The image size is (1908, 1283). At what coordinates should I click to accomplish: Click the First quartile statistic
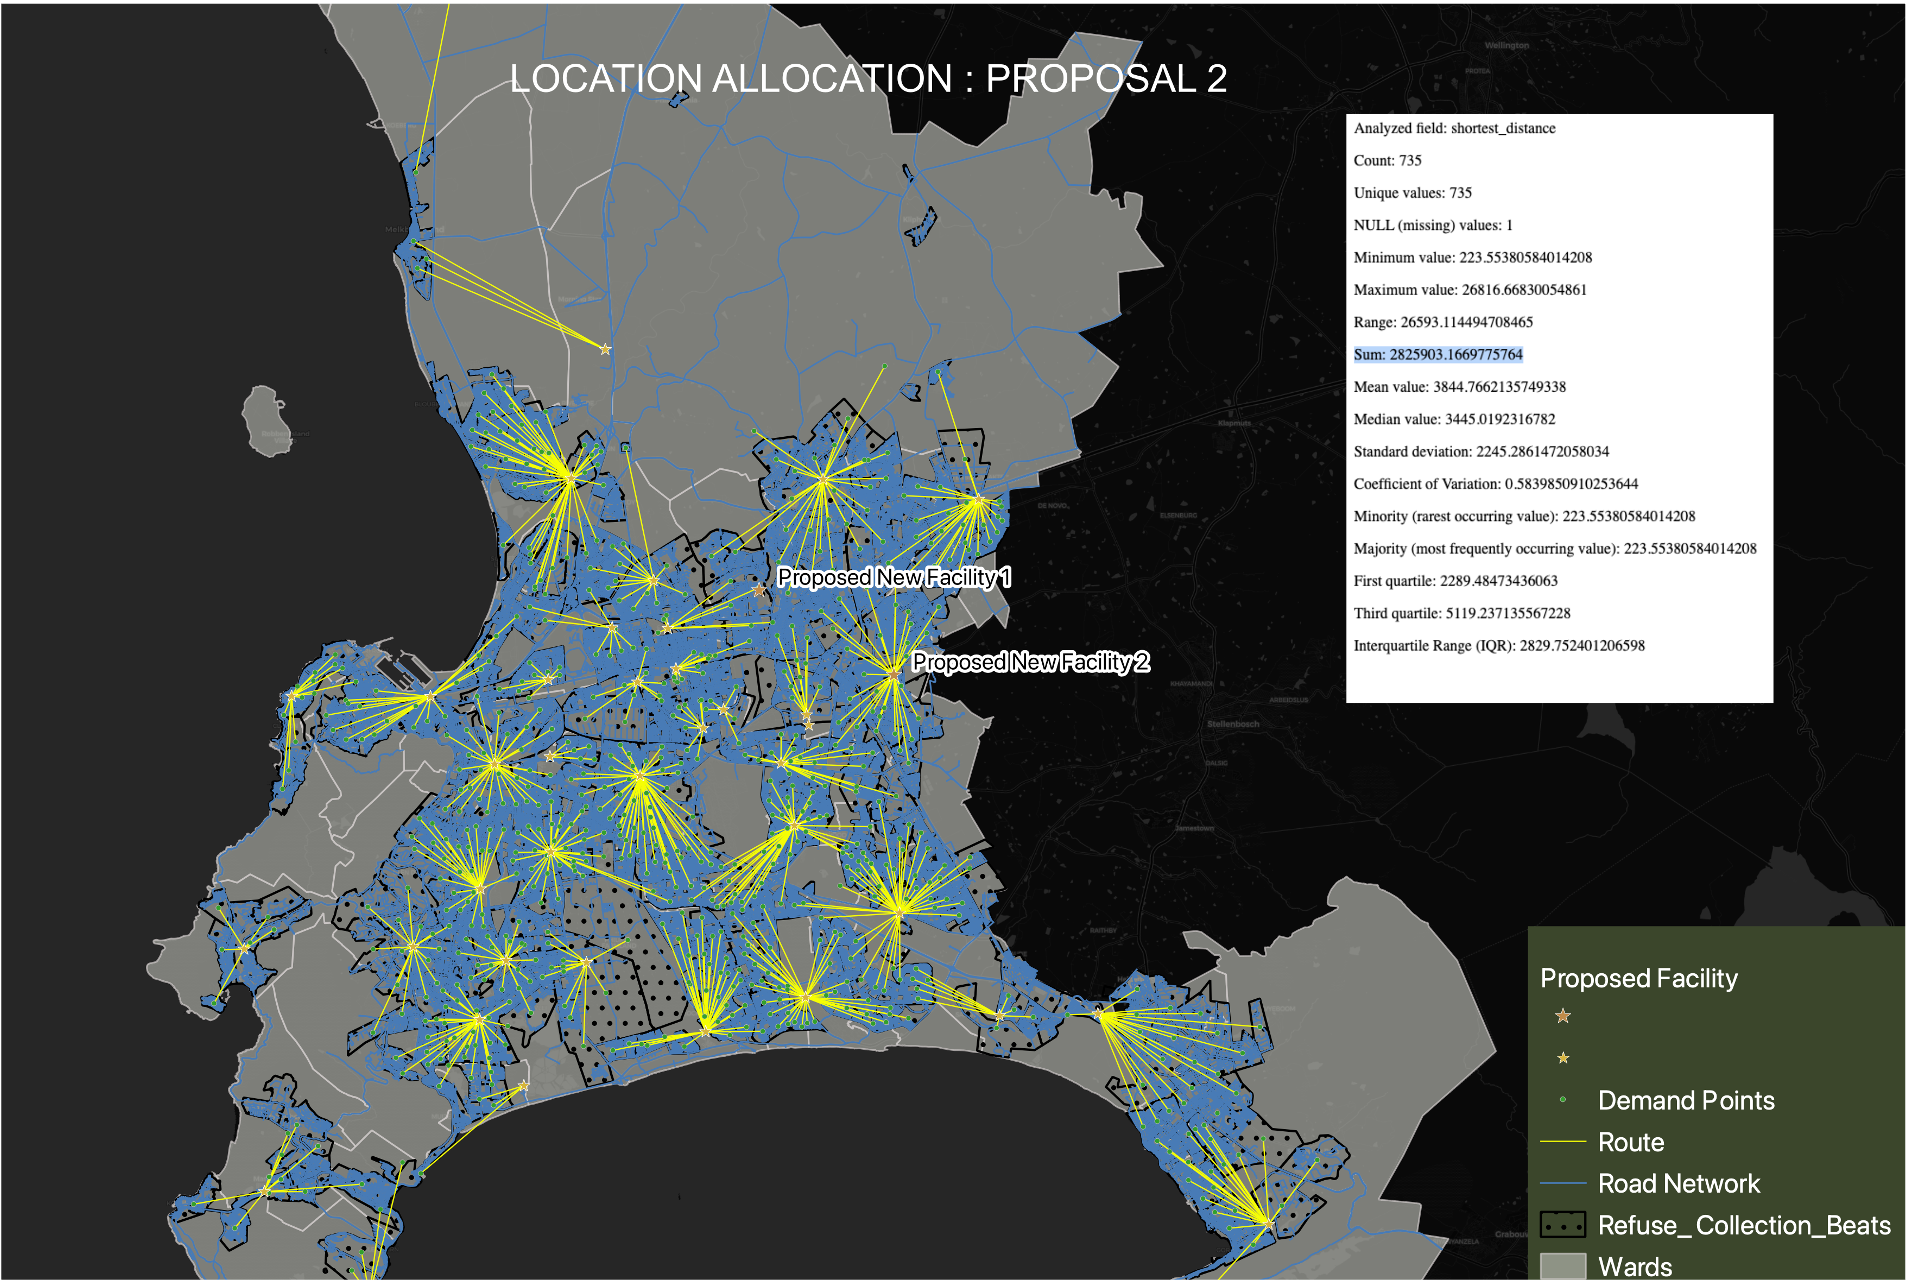coord(1455,581)
